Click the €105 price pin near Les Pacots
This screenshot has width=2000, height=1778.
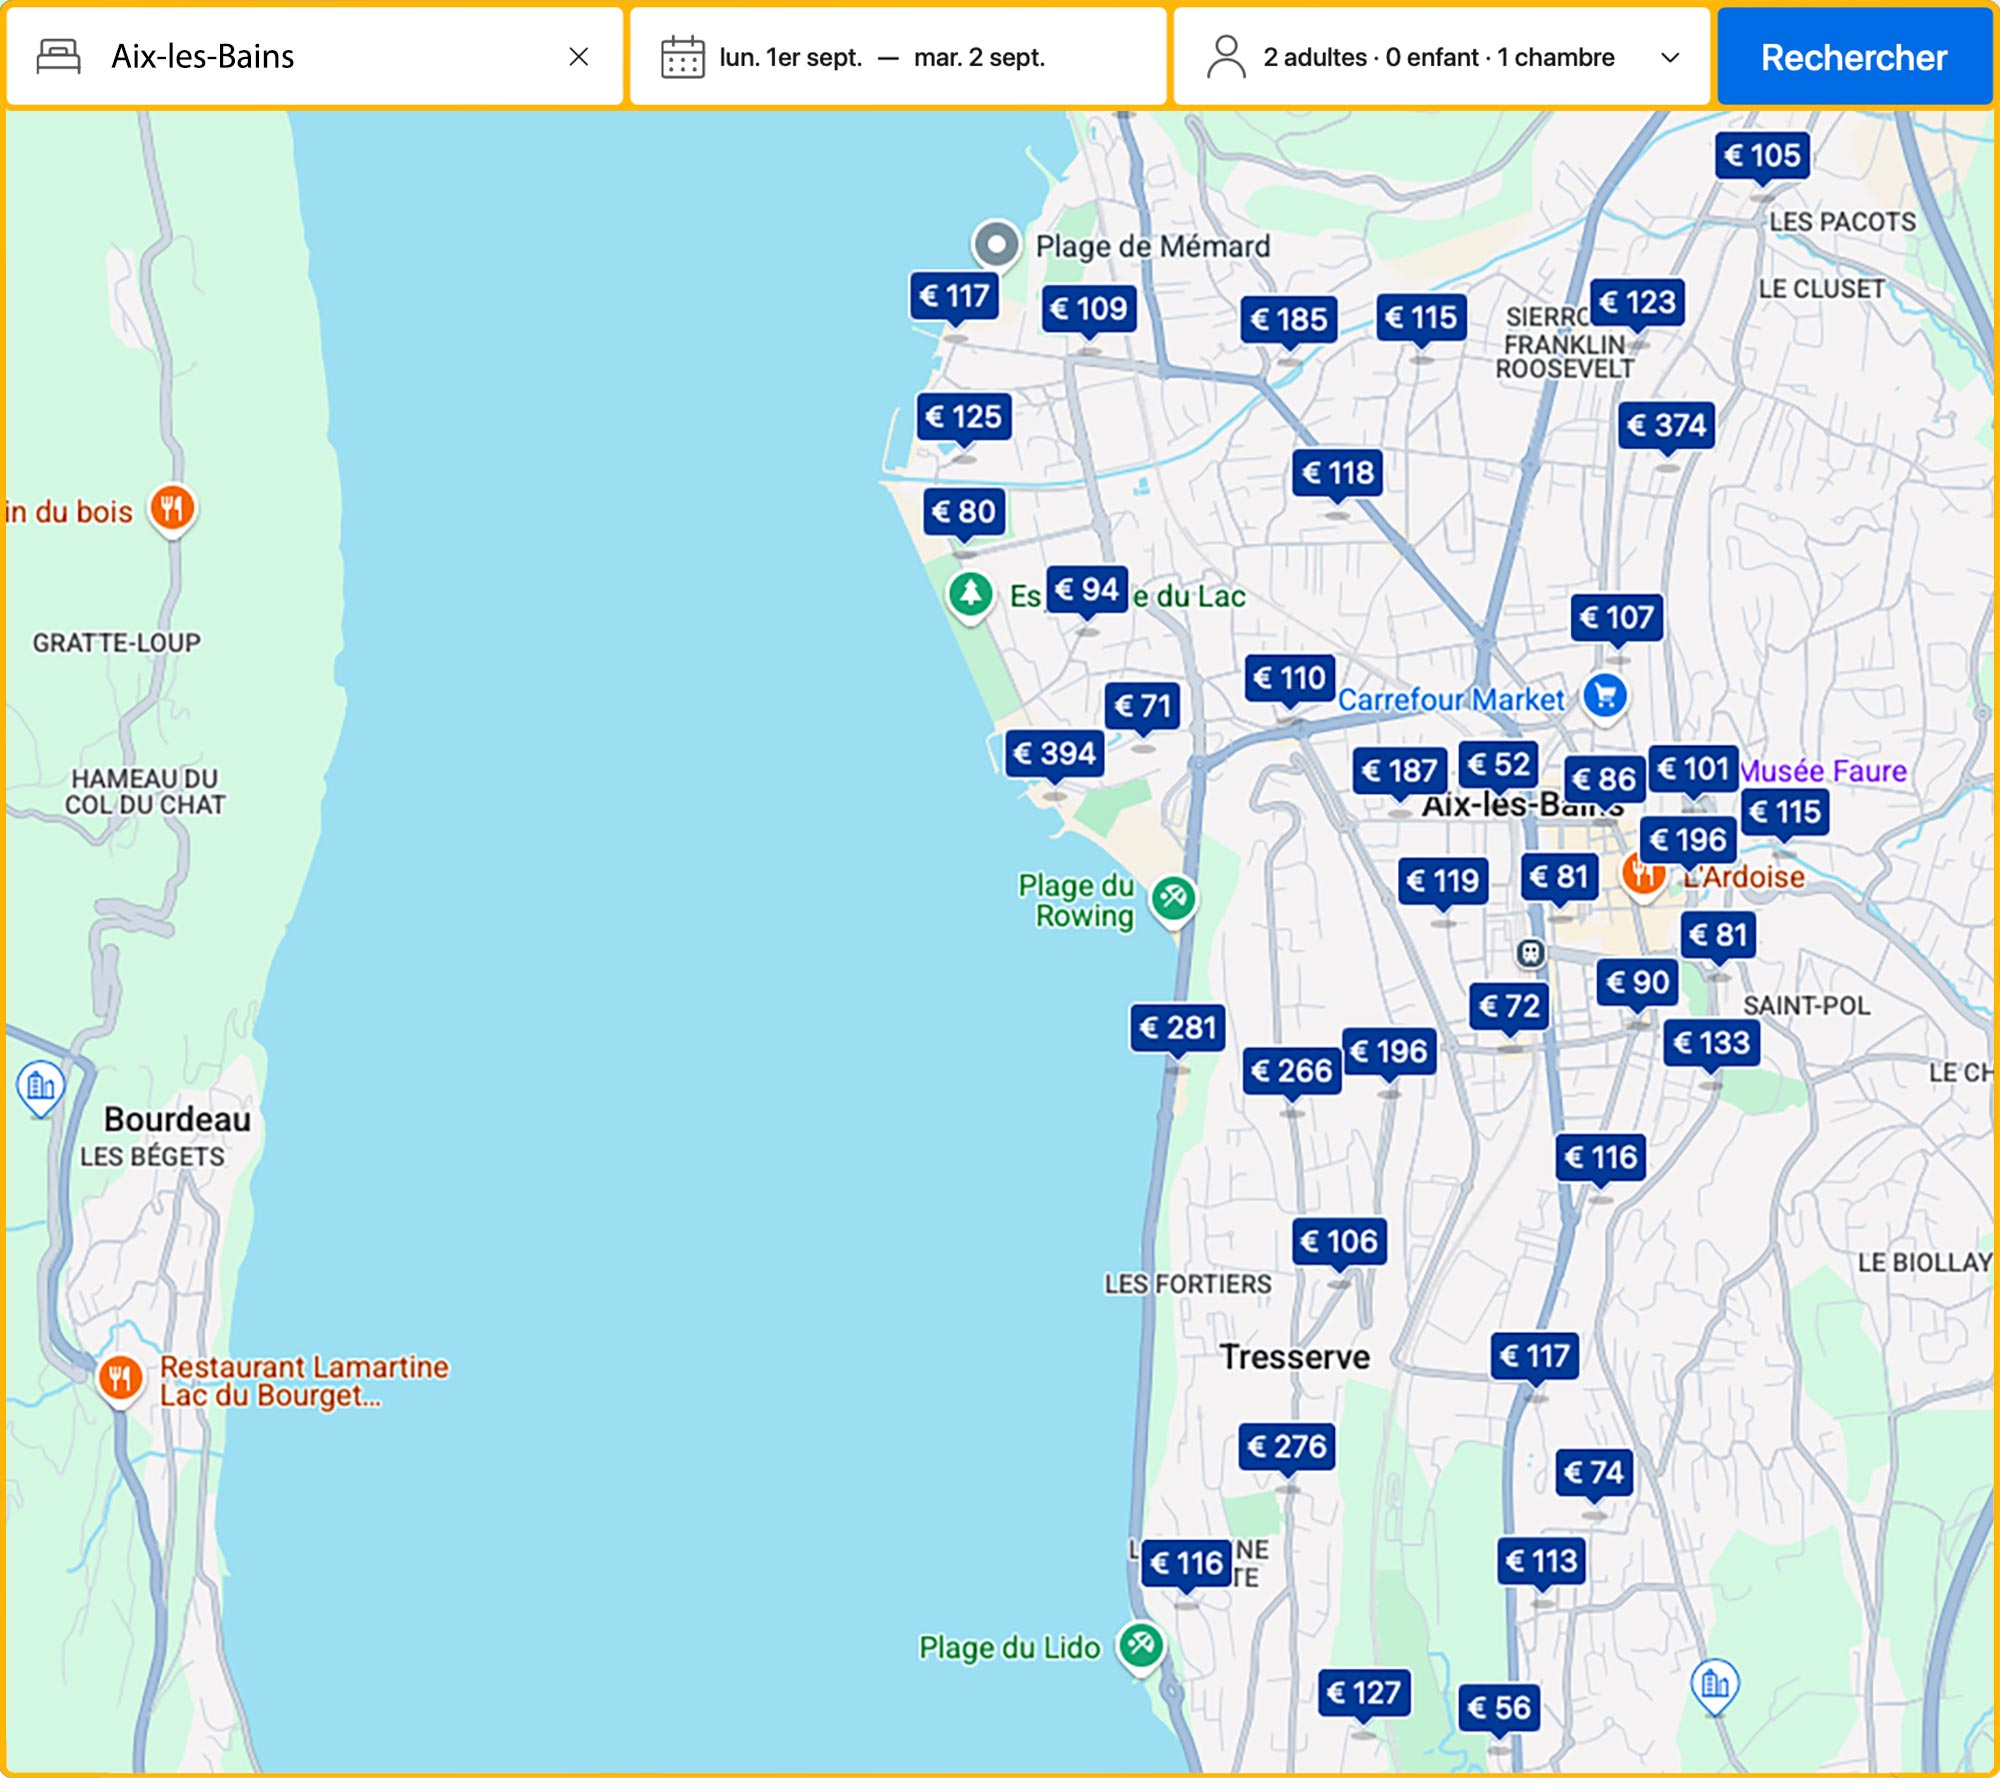click(1761, 156)
